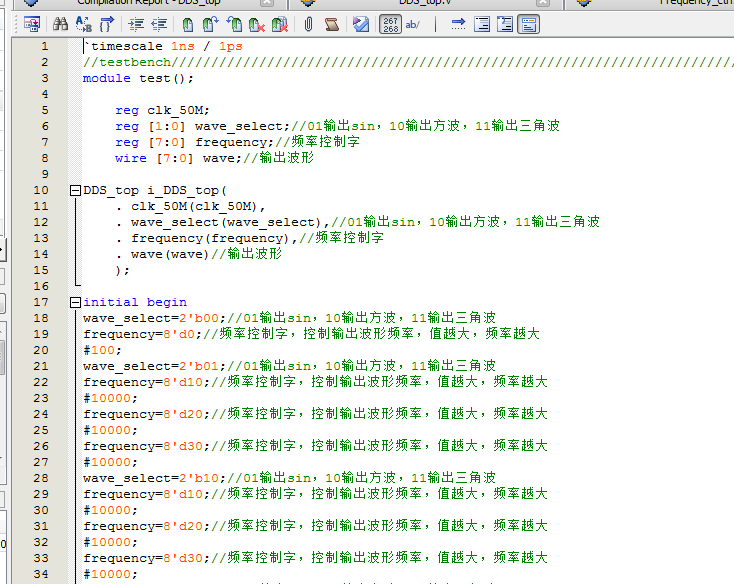
Task: Analyze current file checkmark icon
Action: (x=361, y=24)
